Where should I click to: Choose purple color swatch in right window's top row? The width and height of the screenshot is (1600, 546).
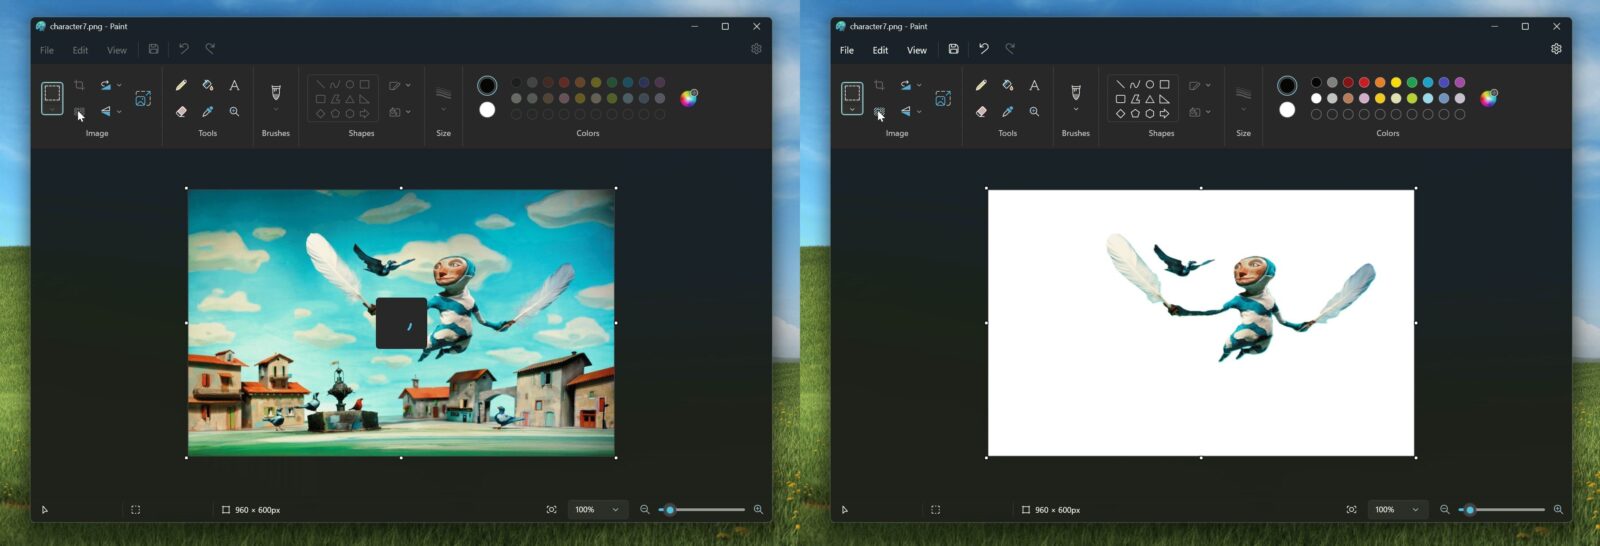tap(1460, 83)
